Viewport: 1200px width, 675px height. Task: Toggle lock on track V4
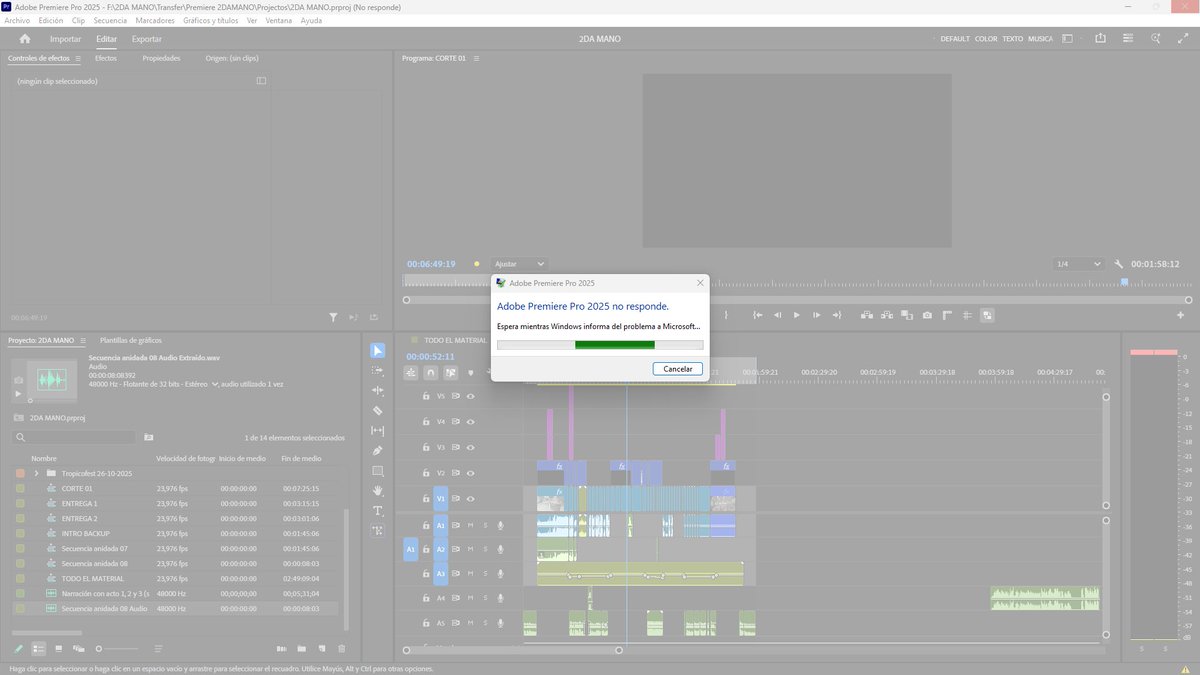click(x=426, y=422)
